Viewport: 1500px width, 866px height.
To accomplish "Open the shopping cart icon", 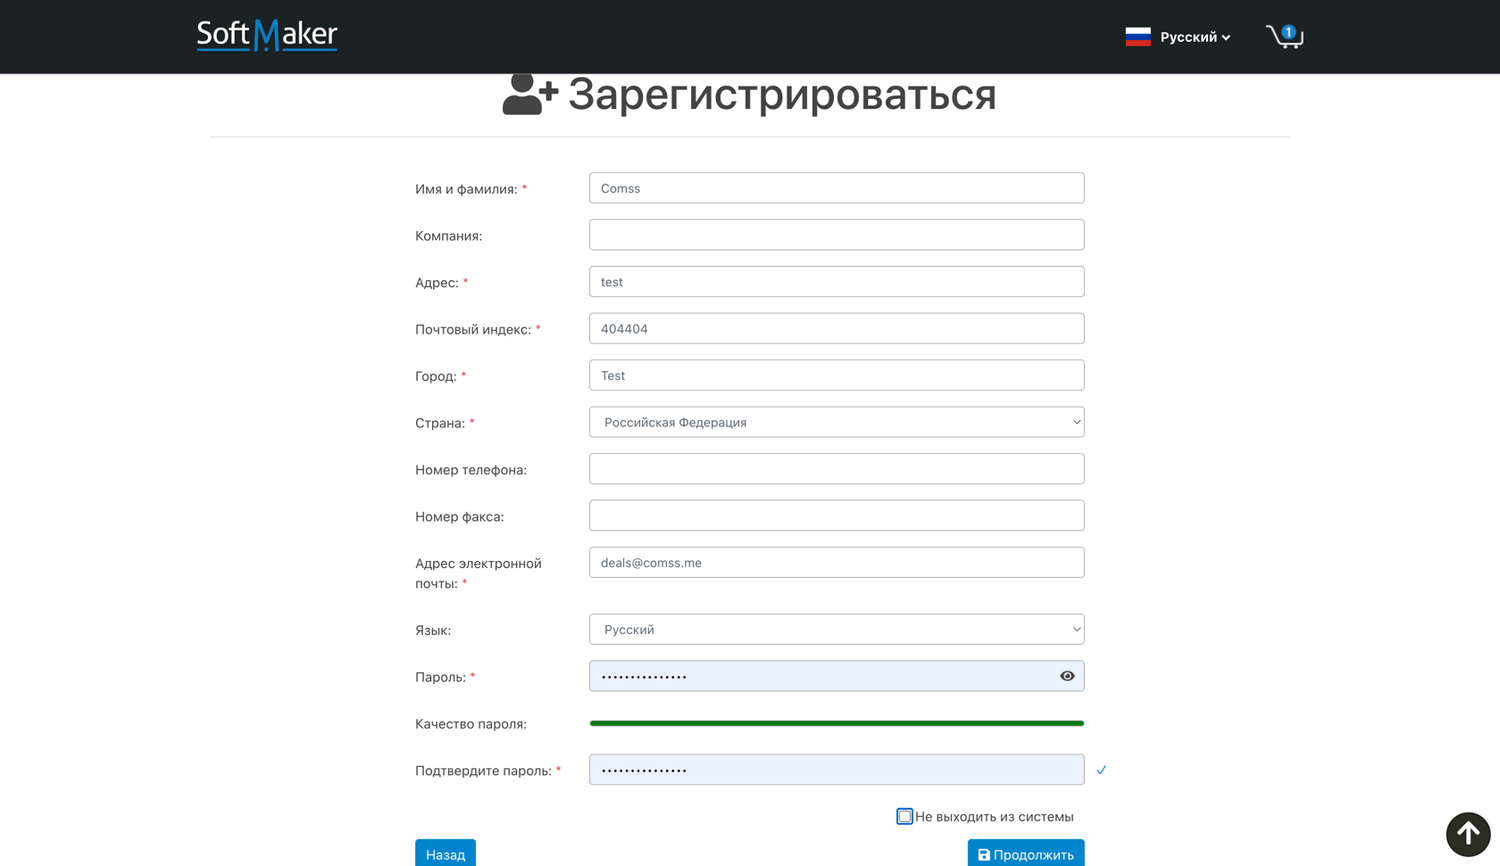I will [1285, 36].
